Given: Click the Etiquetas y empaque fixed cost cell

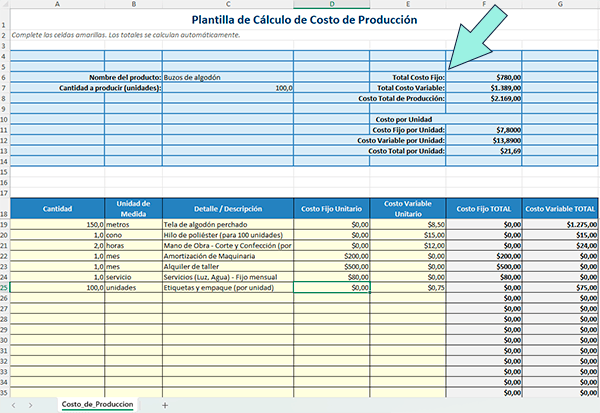Looking at the screenshot, I should pyautogui.click(x=331, y=287).
